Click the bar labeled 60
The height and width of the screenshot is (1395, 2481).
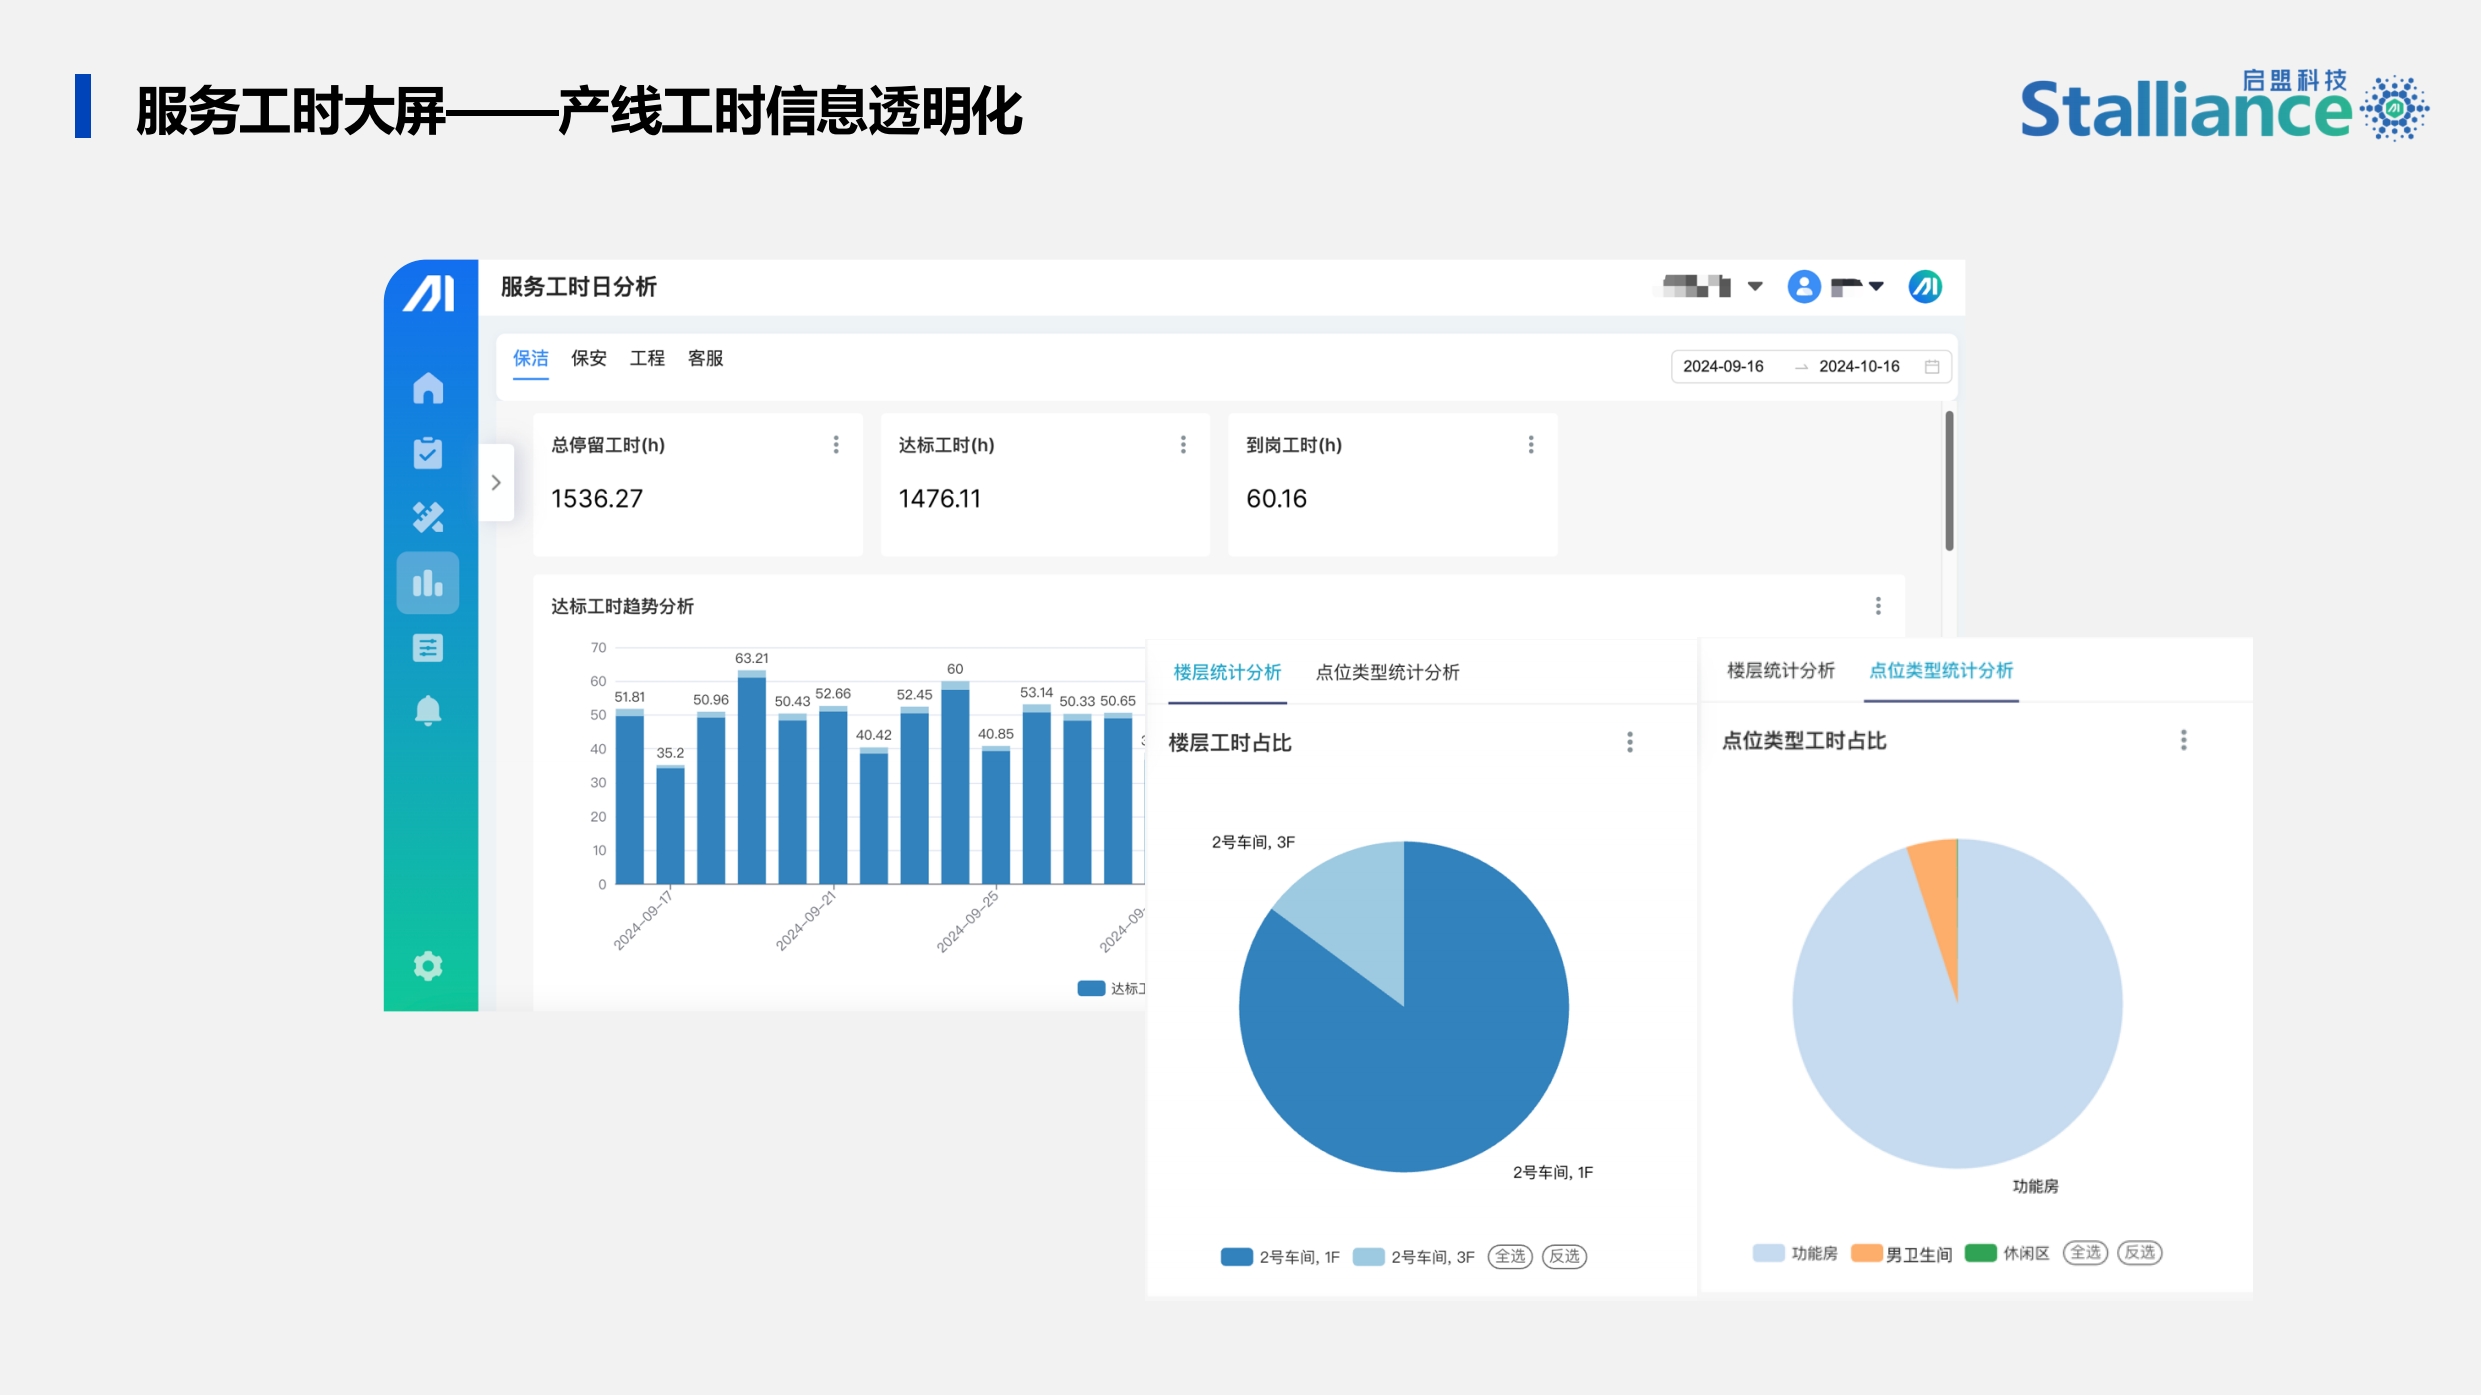click(x=955, y=783)
